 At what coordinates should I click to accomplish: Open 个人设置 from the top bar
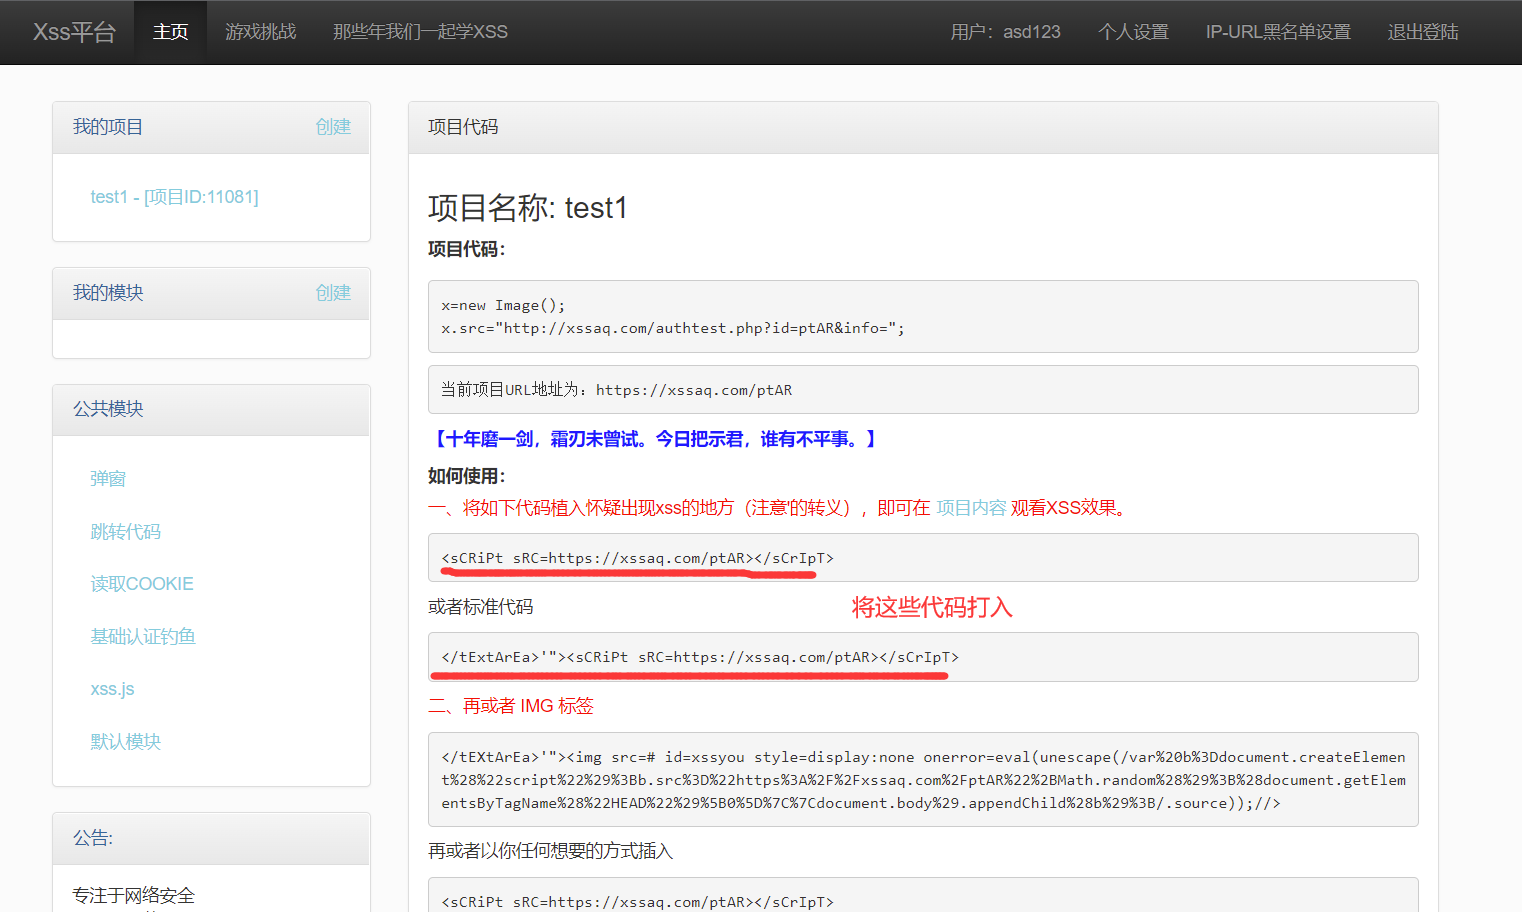(1133, 32)
